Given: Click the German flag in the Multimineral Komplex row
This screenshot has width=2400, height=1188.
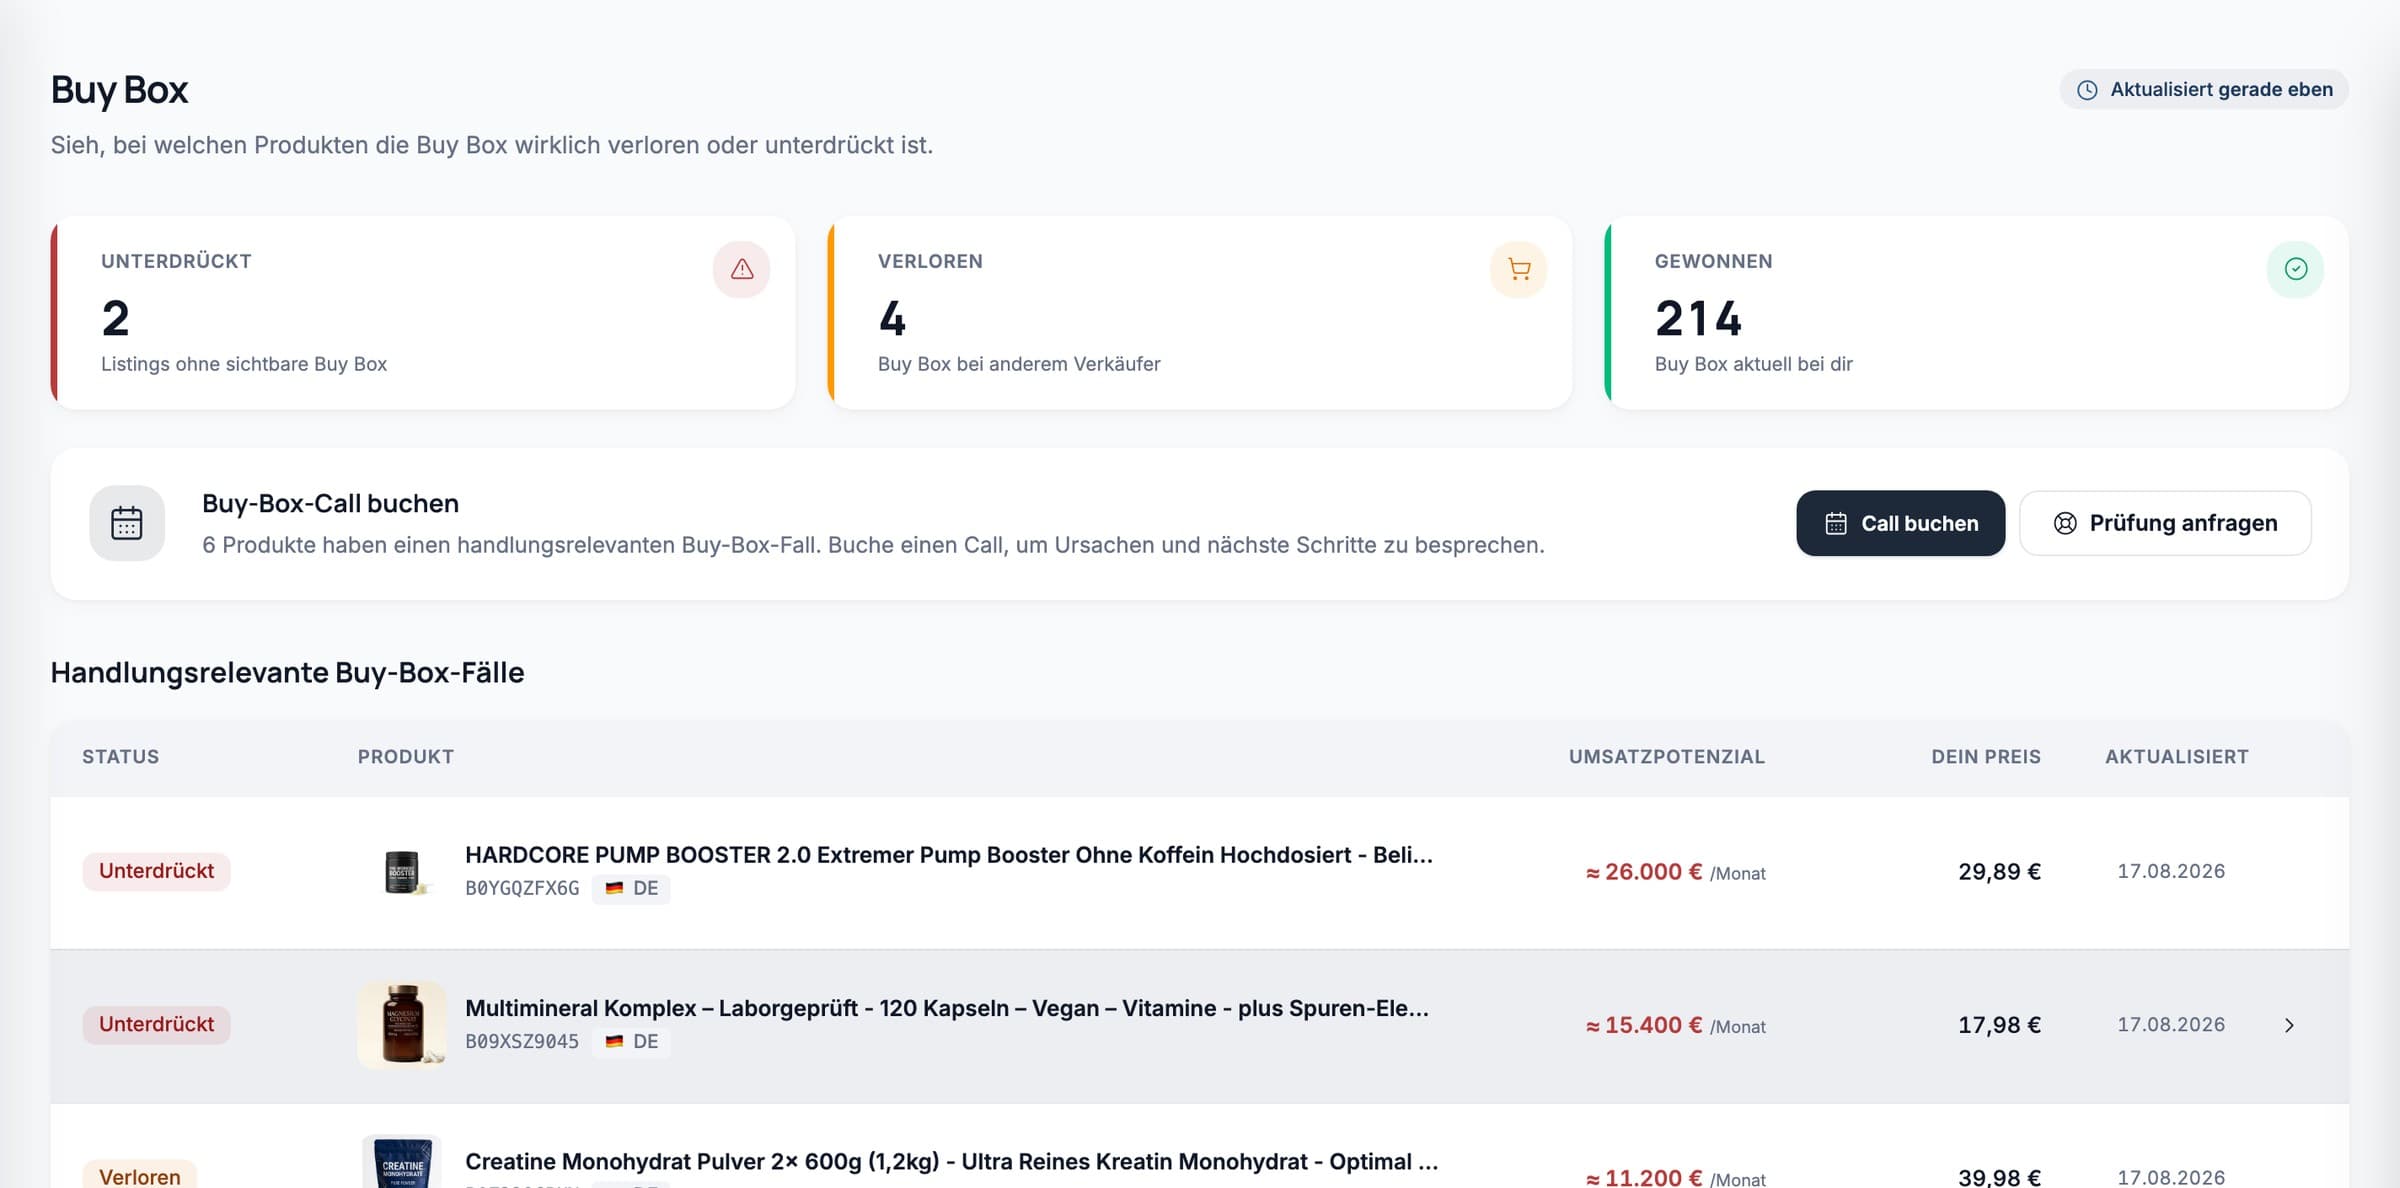Looking at the screenshot, I should coord(614,1041).
